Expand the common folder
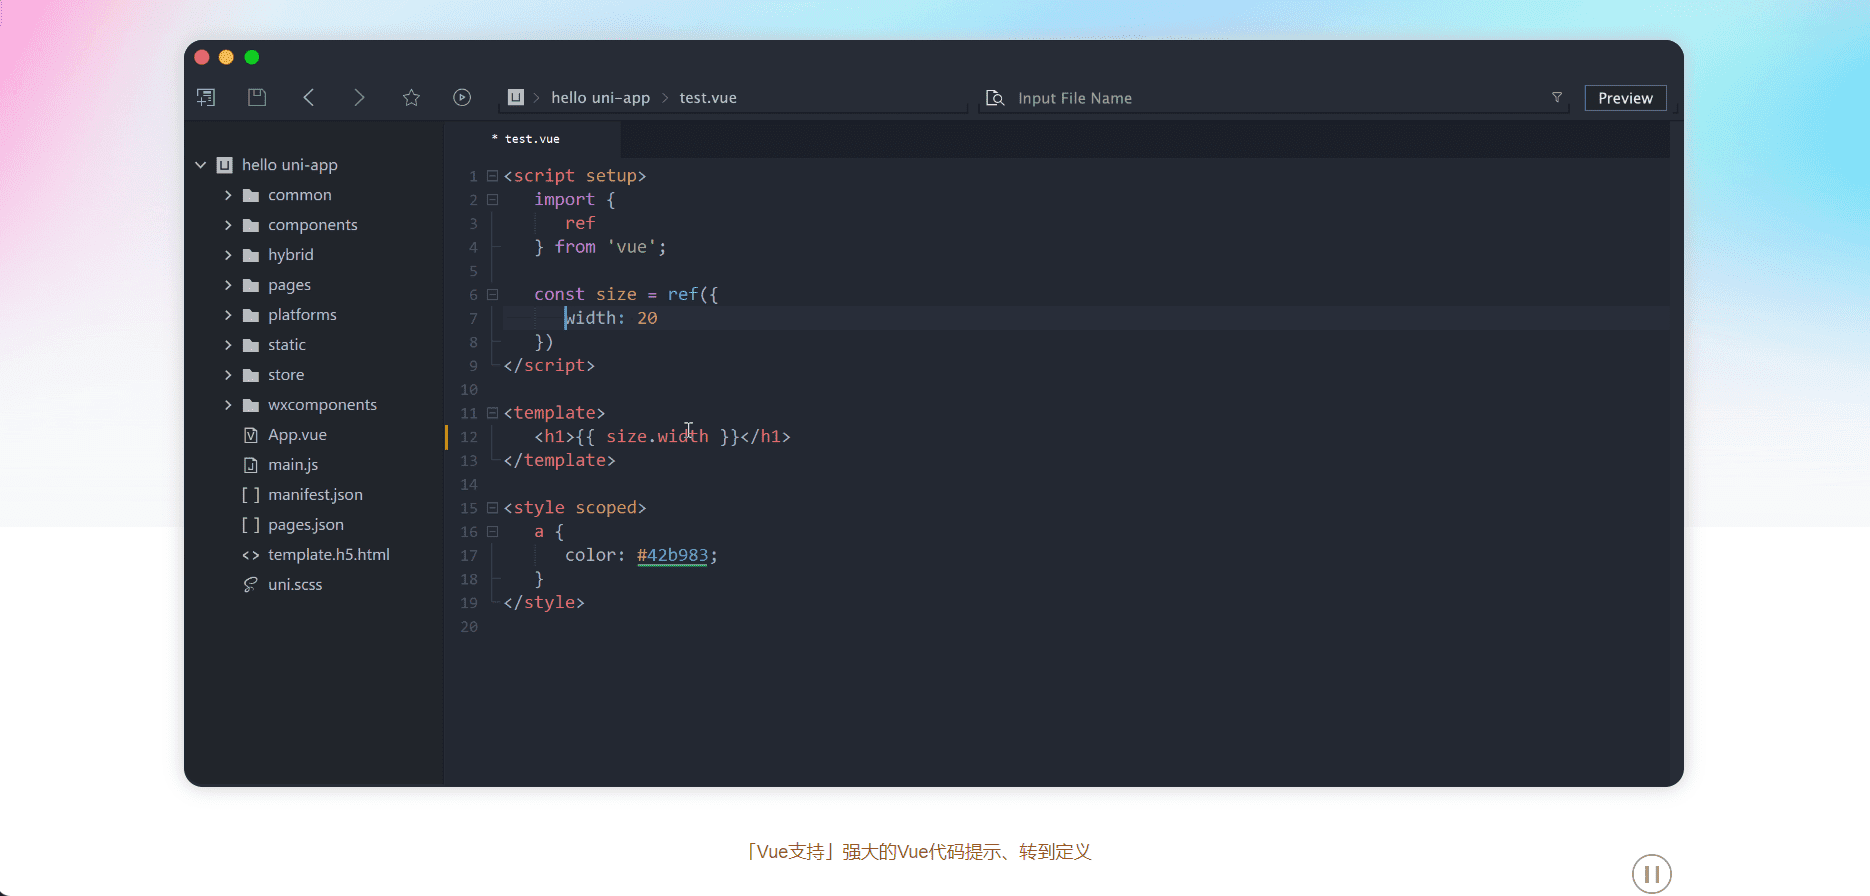This screenshot has width=1870, height=896. [x=228, y=195]
